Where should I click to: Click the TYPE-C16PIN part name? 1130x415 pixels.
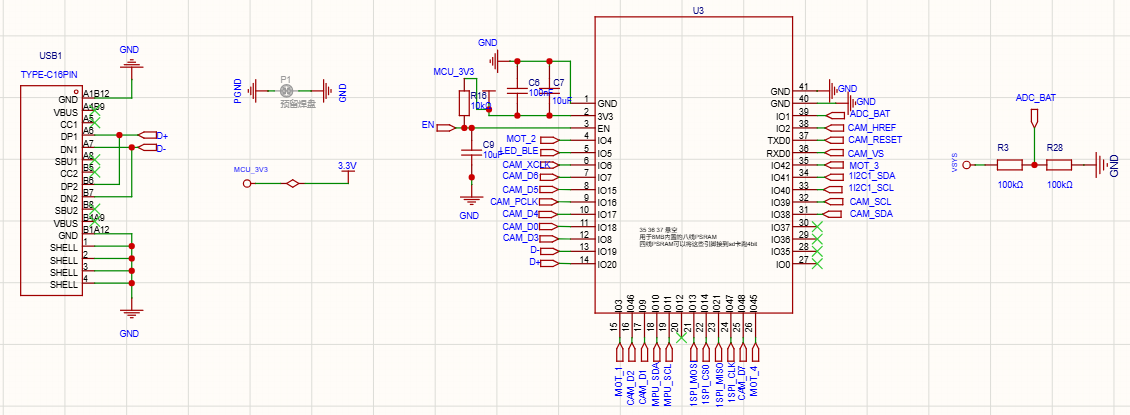[x=50, y=74]
